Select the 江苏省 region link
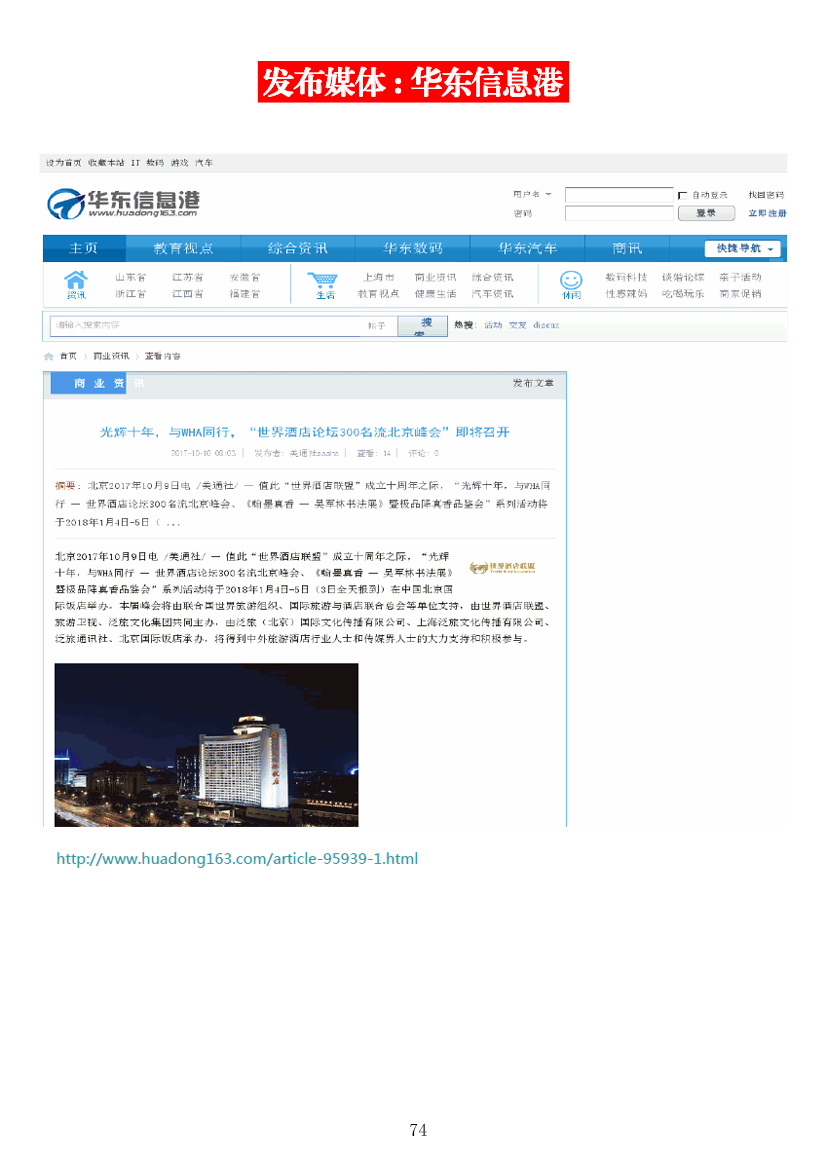The image size is (827, 1170). coord(187,278)
